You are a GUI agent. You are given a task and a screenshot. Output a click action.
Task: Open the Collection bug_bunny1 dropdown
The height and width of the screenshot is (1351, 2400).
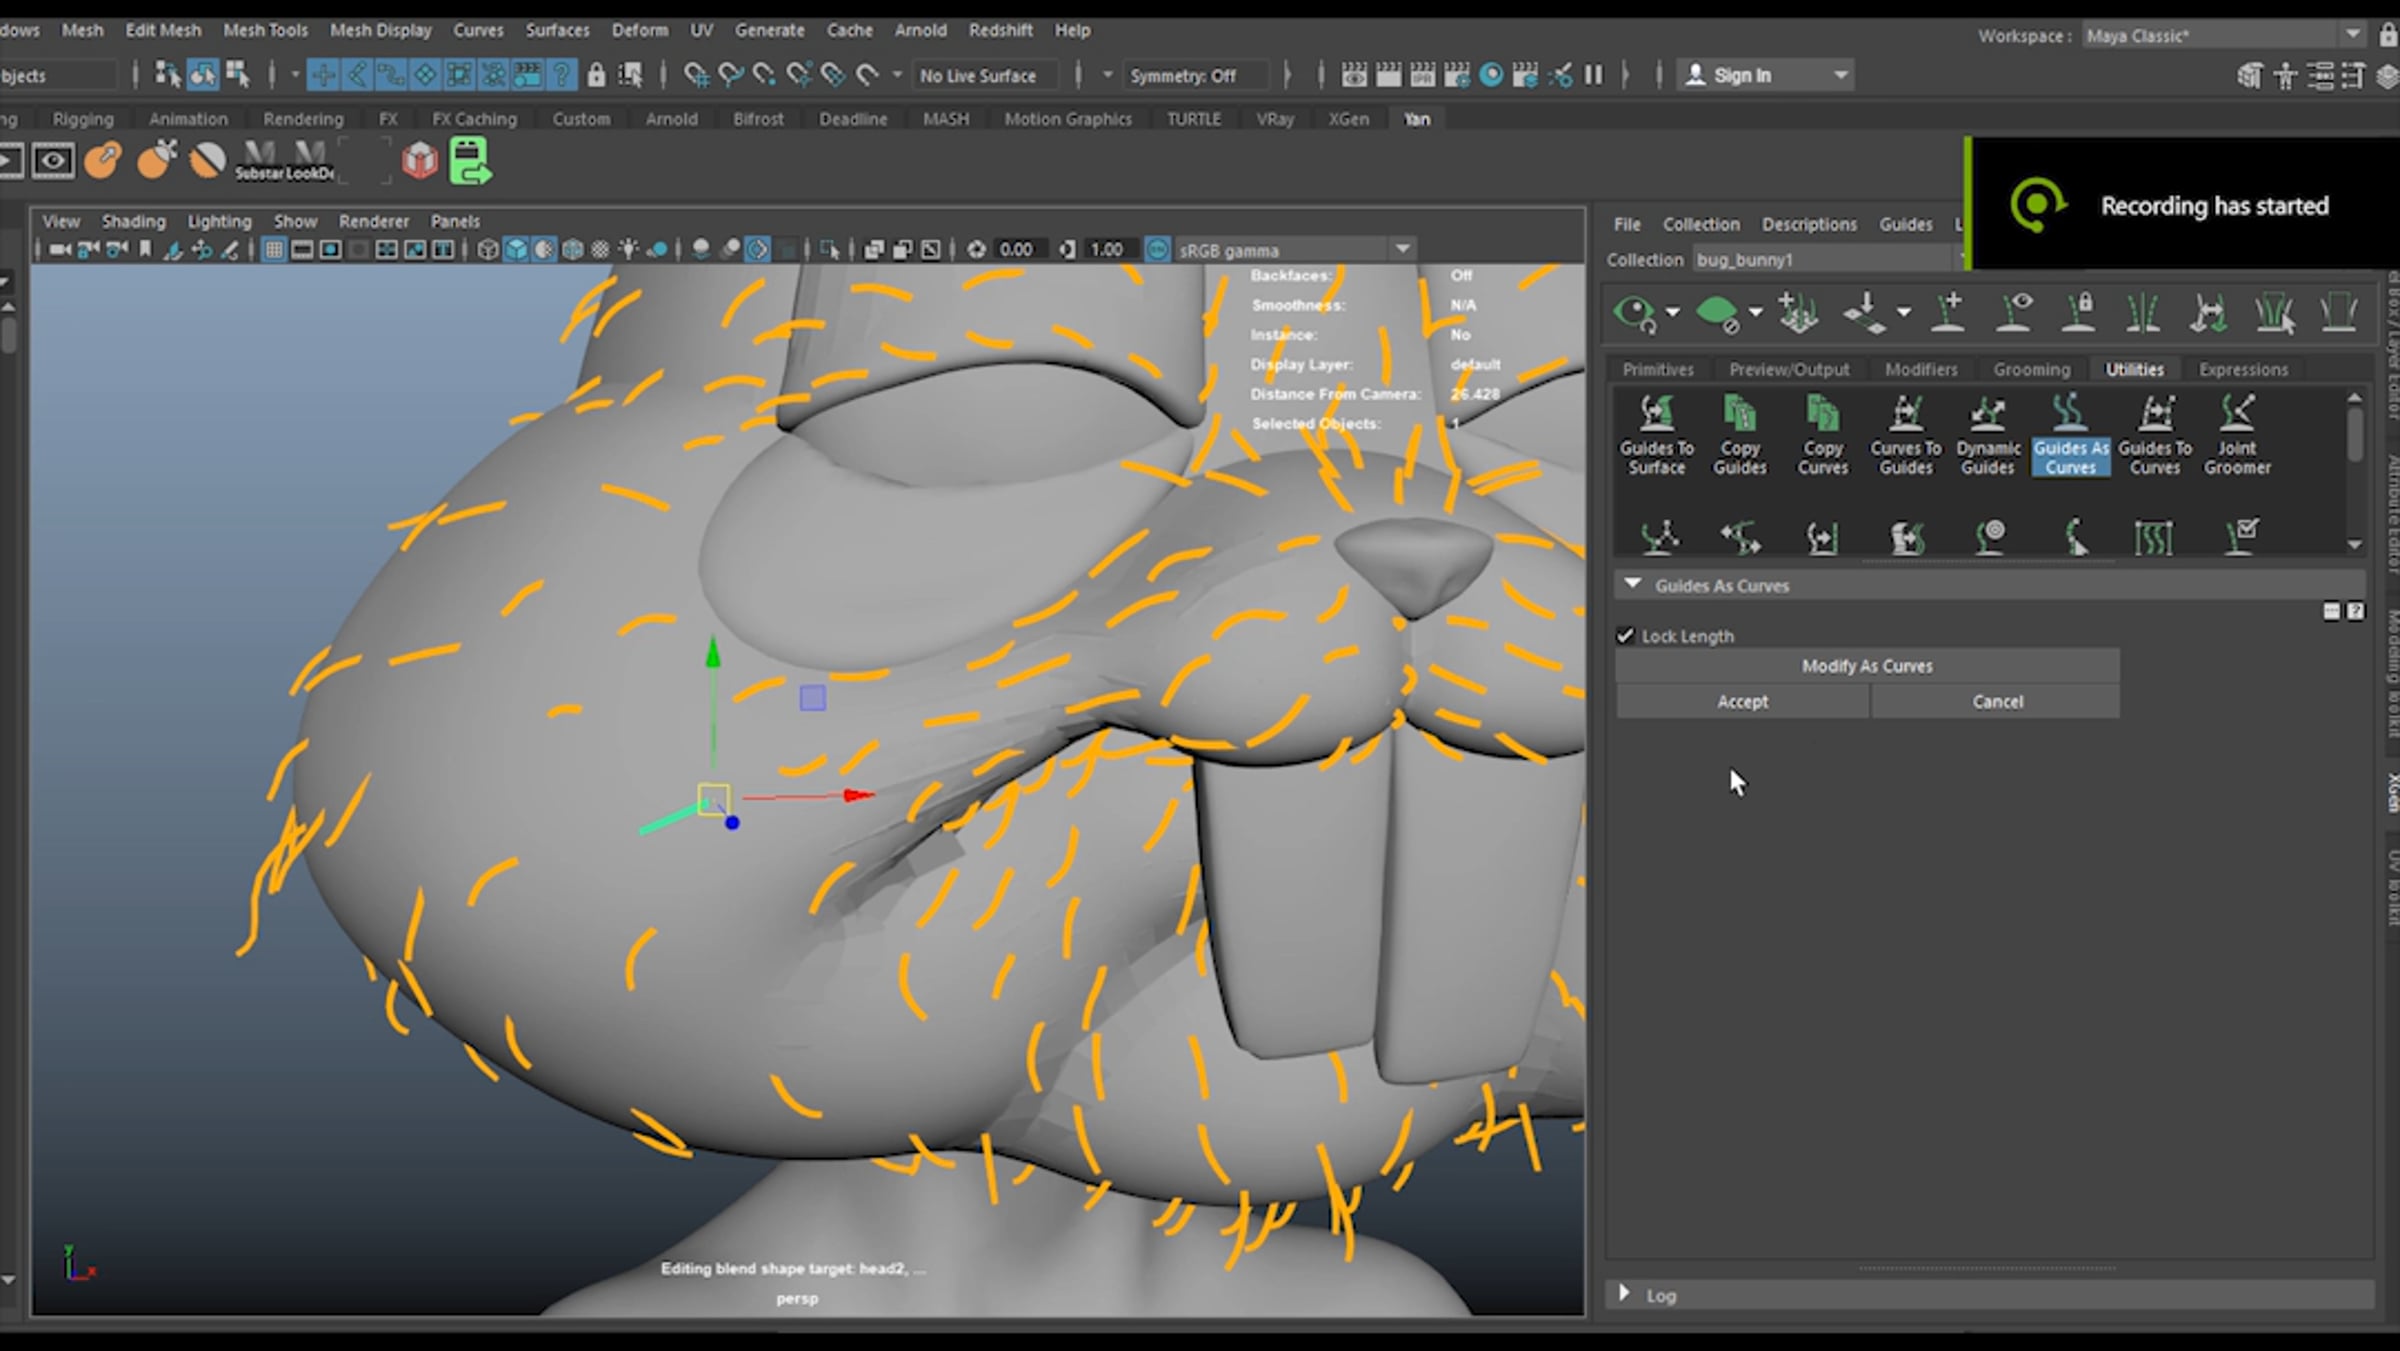1830,259
